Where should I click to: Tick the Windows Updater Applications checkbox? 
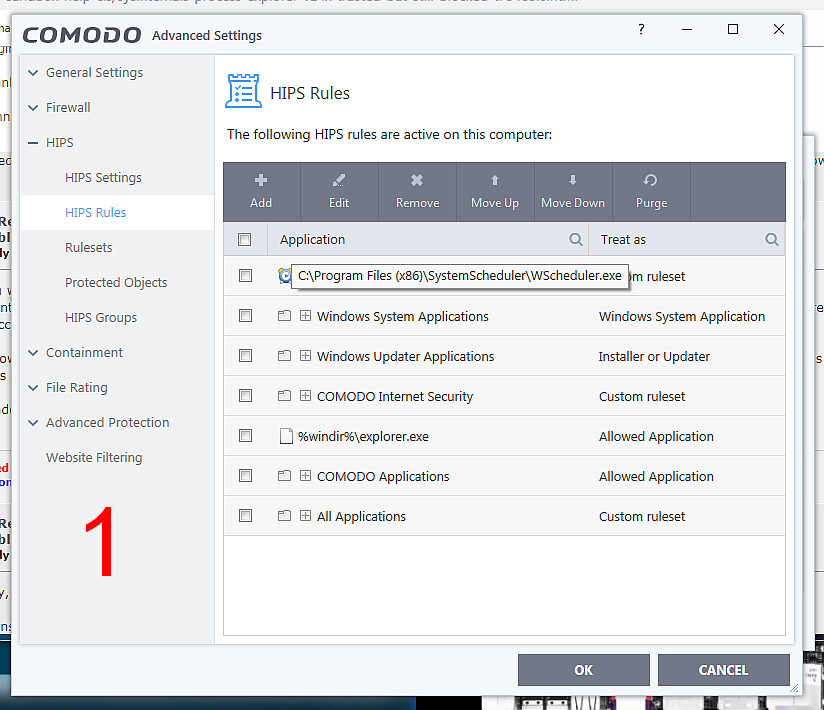245,356
